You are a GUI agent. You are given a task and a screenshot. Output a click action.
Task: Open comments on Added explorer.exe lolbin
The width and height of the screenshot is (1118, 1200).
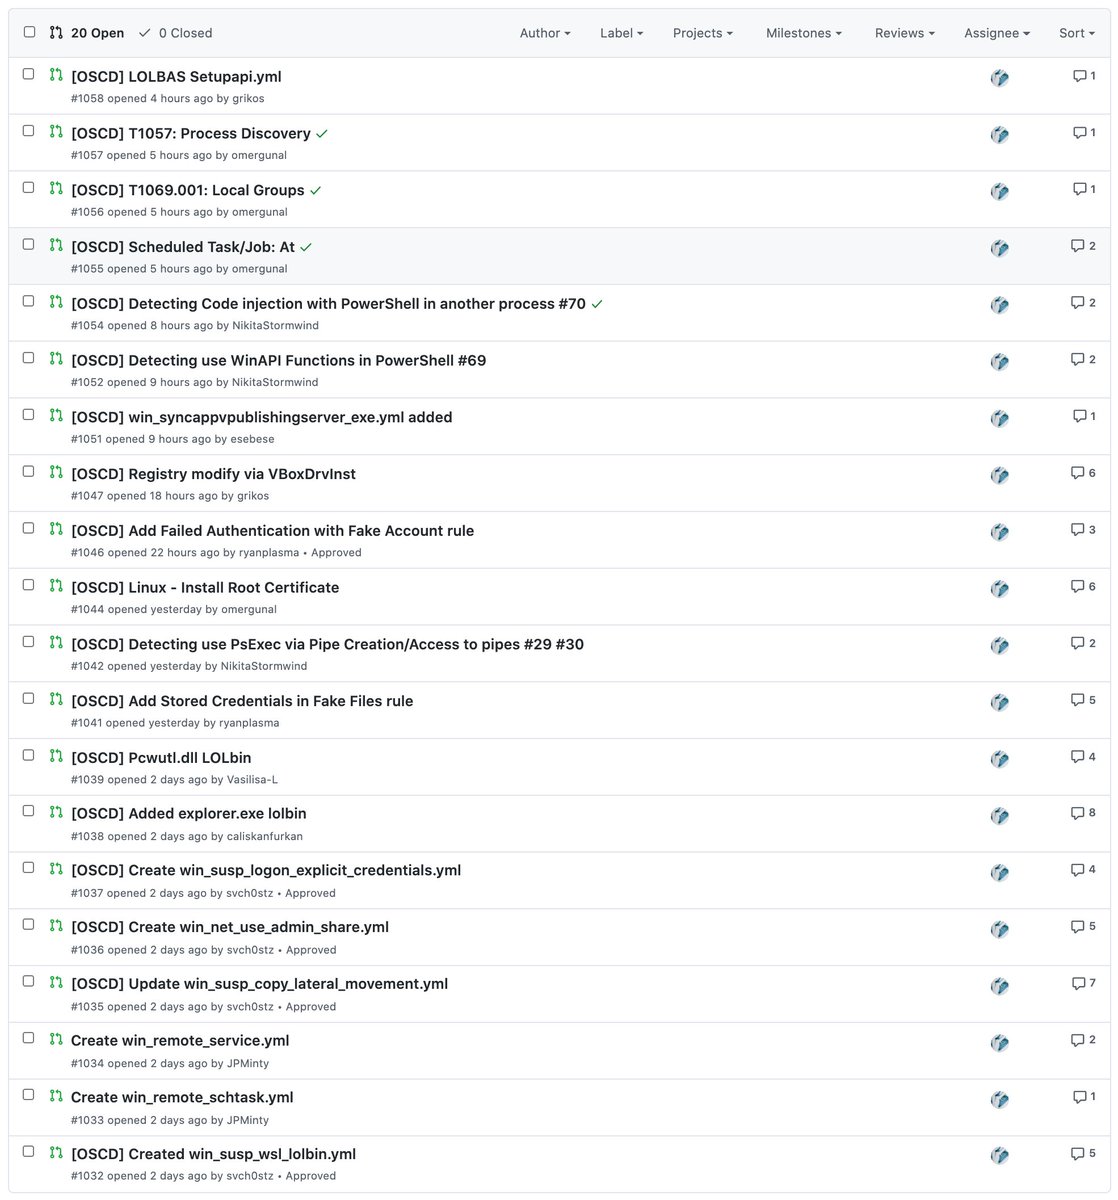pos(1083,813)
